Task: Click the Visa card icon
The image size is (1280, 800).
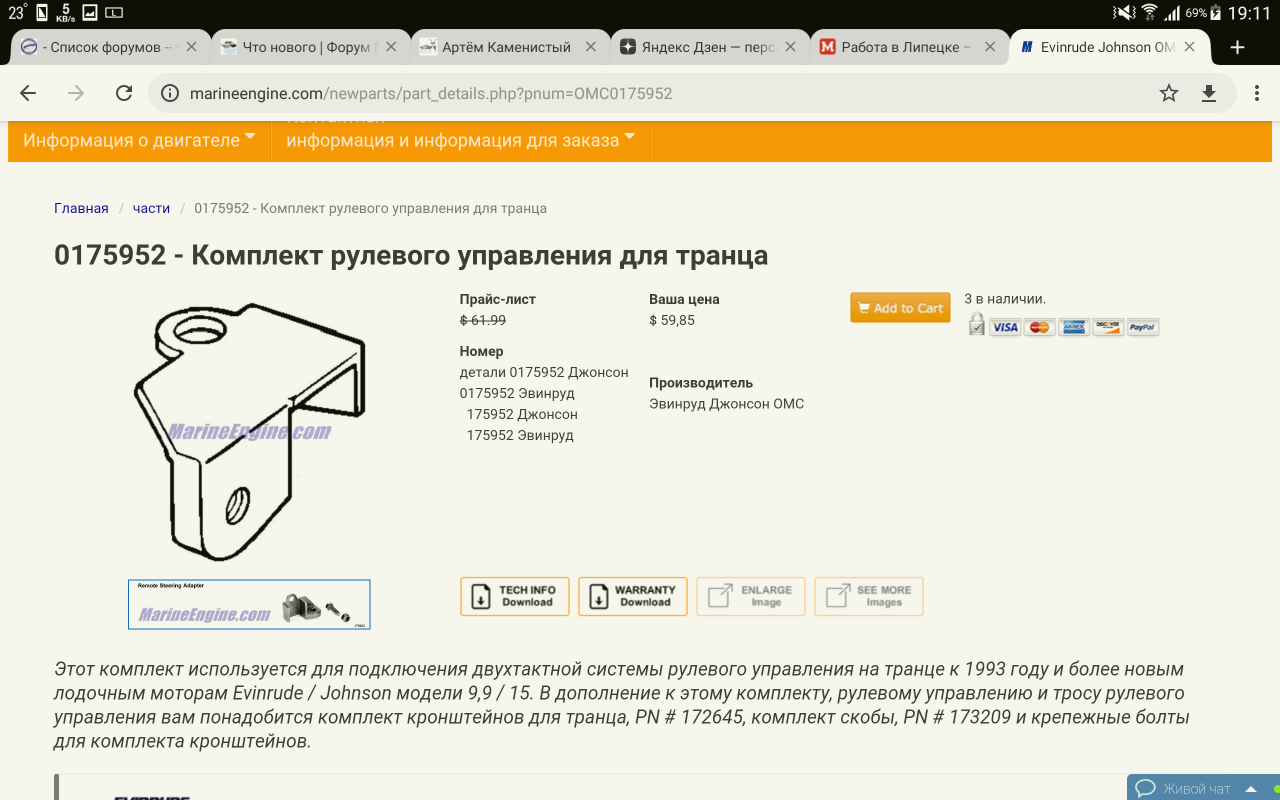Action: point(1005,327)
